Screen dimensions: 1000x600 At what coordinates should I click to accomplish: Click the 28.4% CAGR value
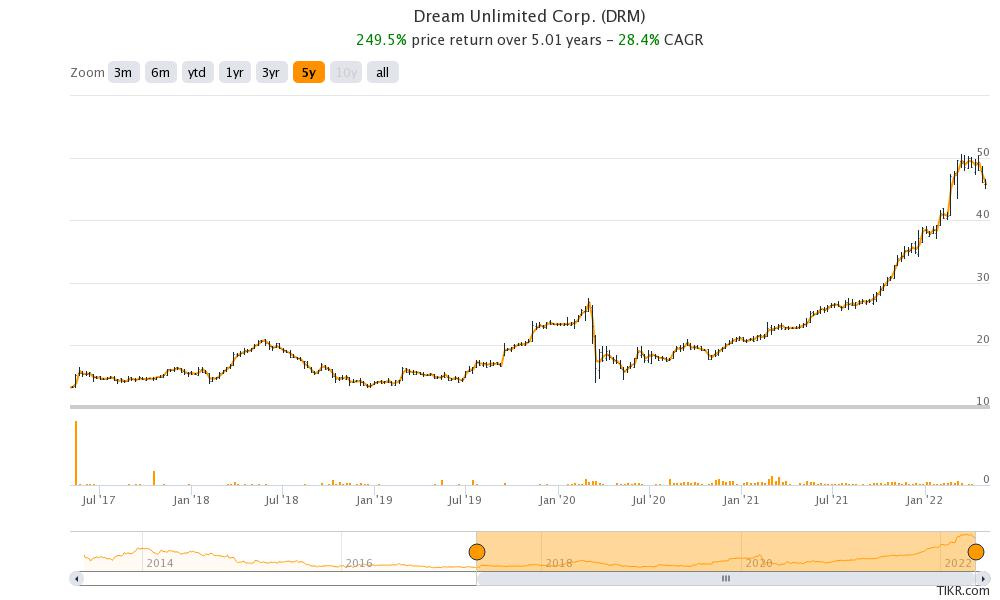[638, 40]
